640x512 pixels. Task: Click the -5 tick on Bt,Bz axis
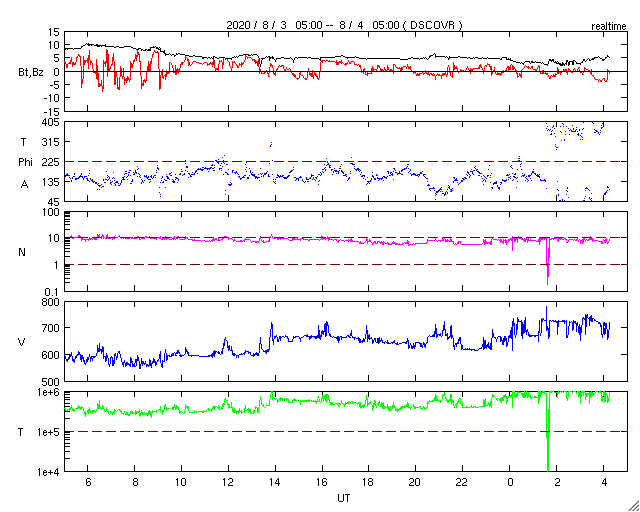53,85
